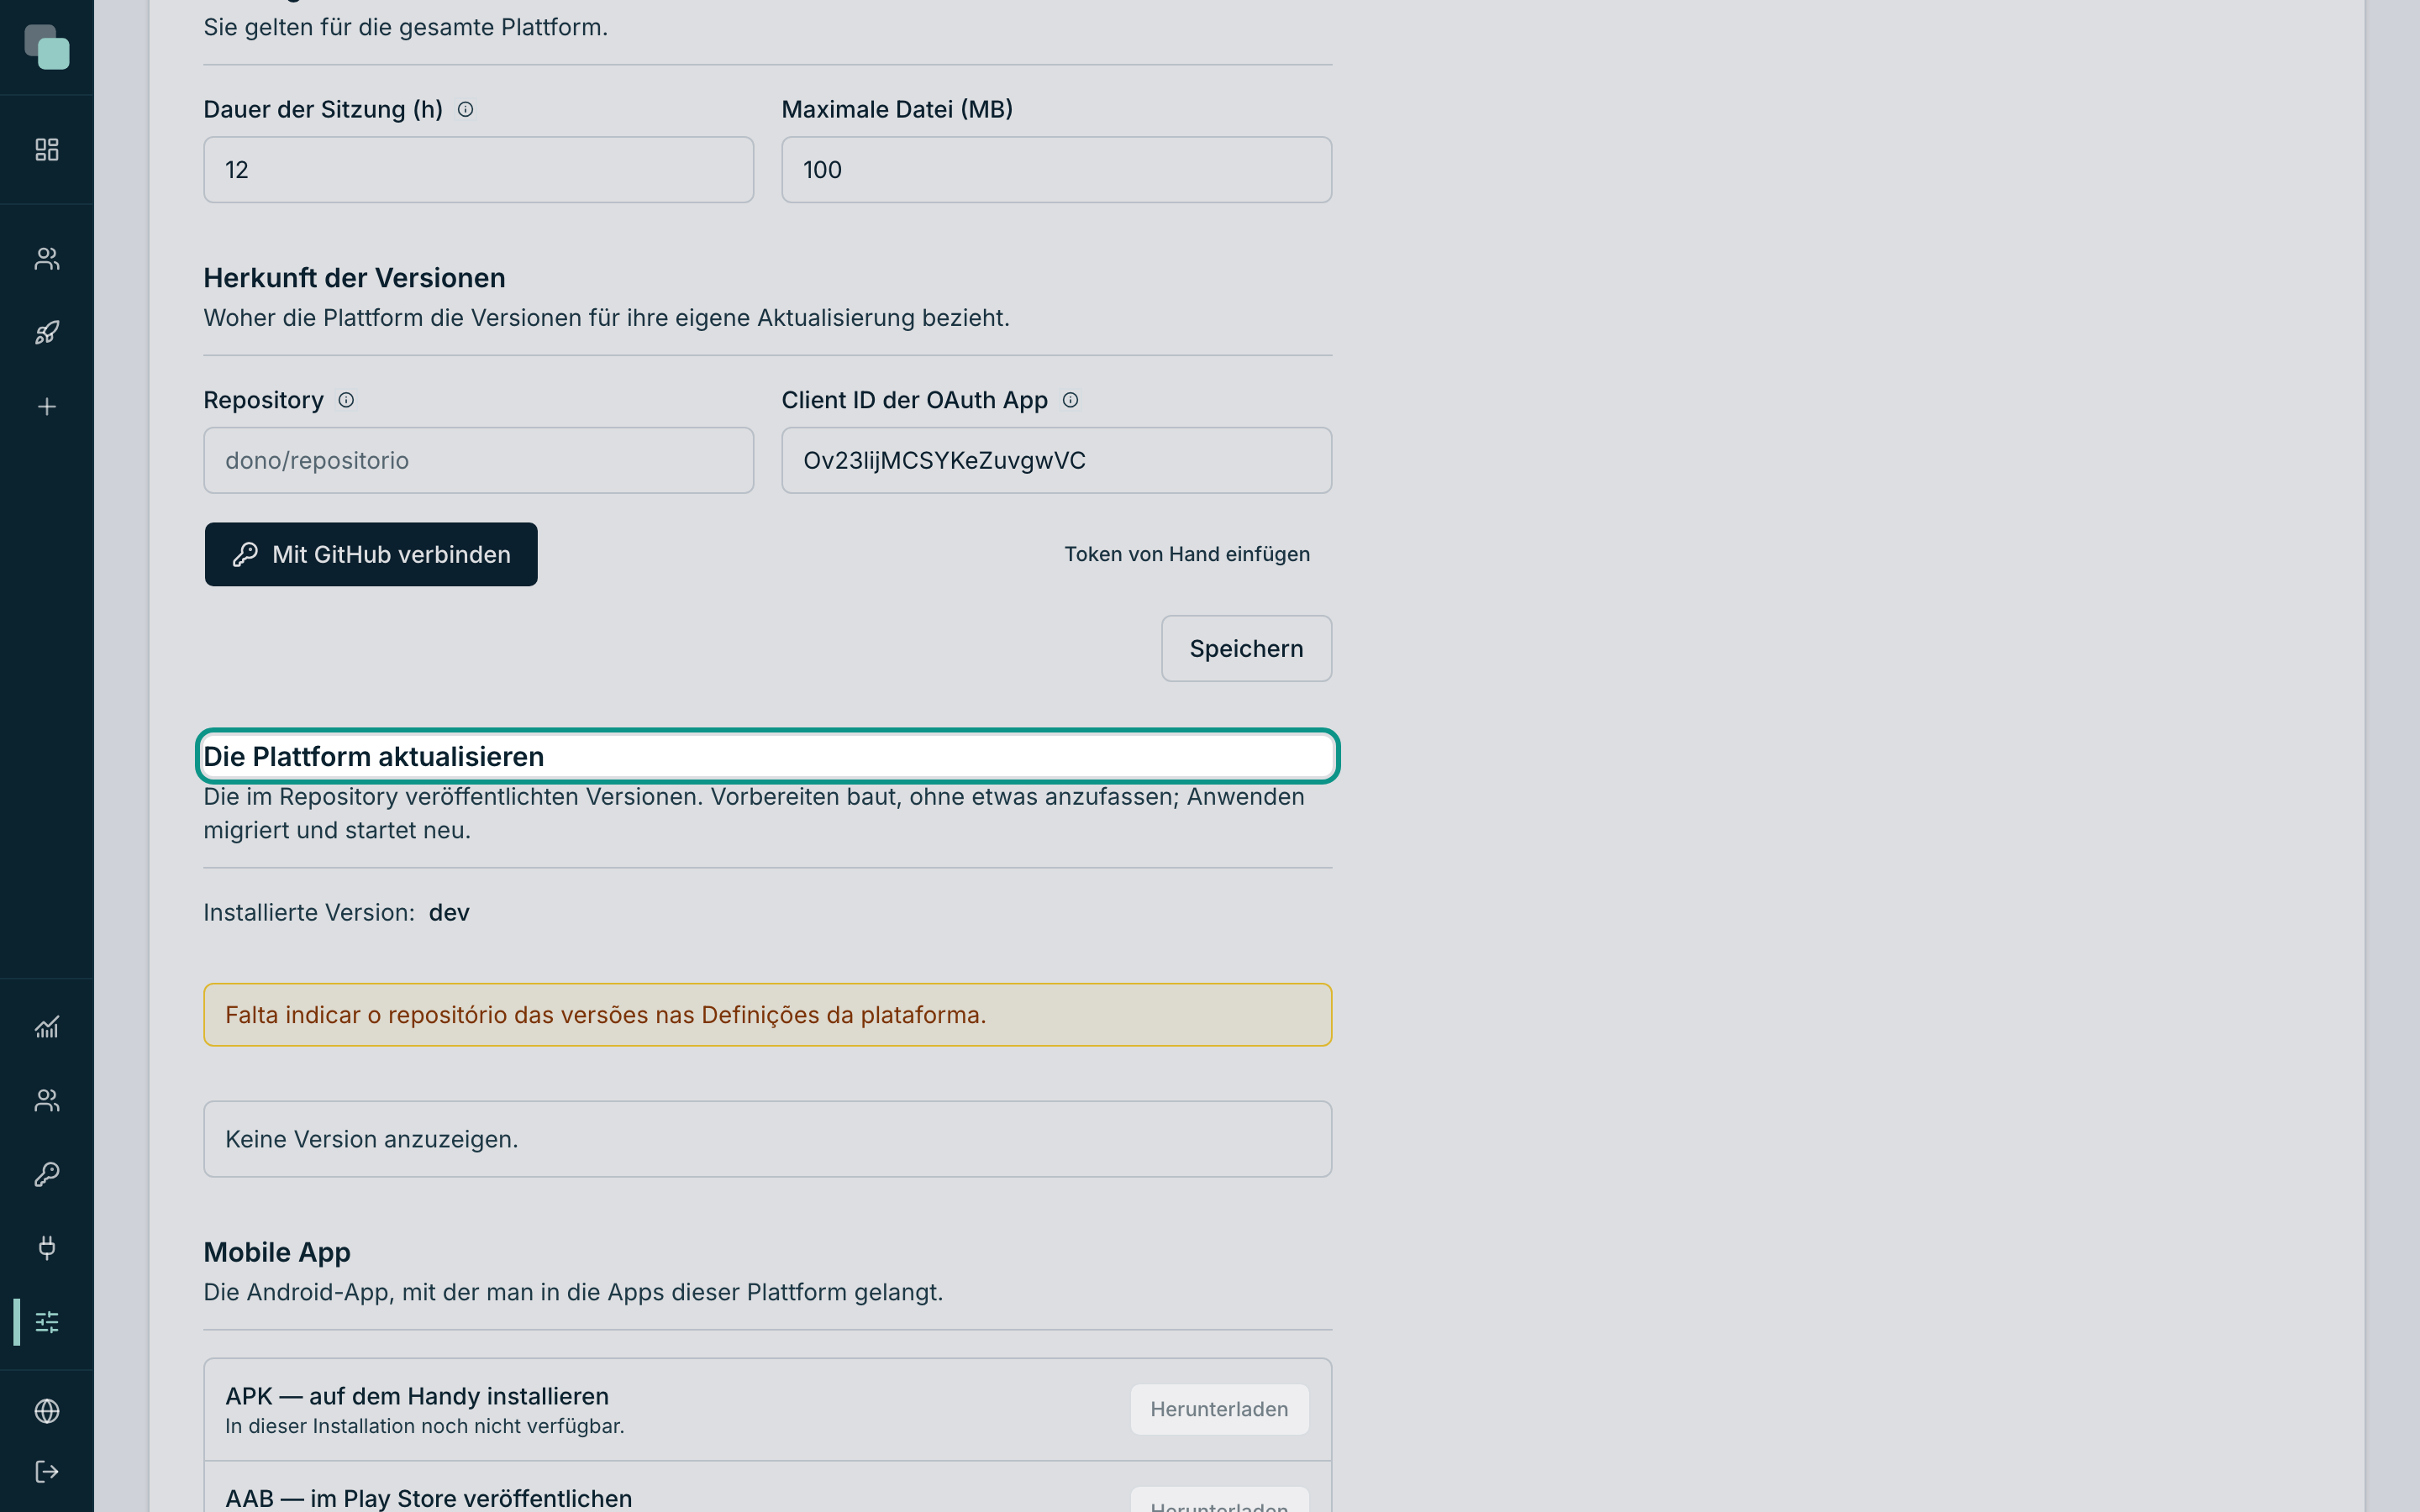This screenshot has height=1512, width=2420.
Task: Open the dashboard grid icon in sidebar
Action: tap(47, 150)
